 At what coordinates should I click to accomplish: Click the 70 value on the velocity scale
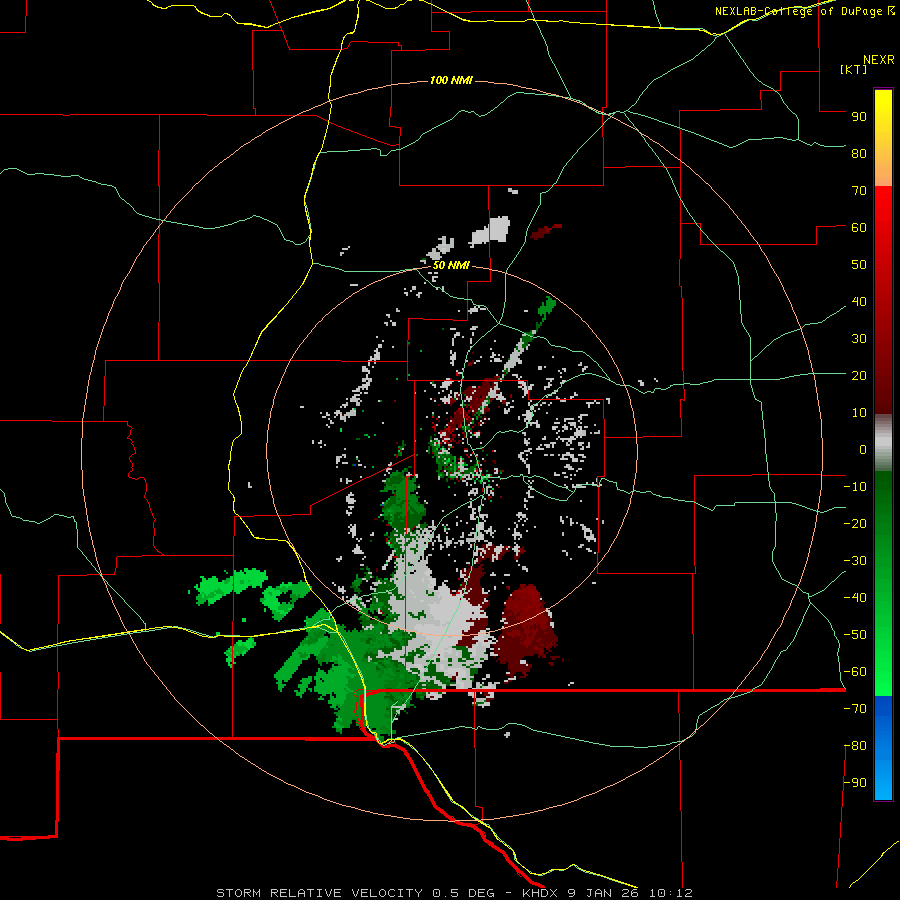[x=859, y=191]
